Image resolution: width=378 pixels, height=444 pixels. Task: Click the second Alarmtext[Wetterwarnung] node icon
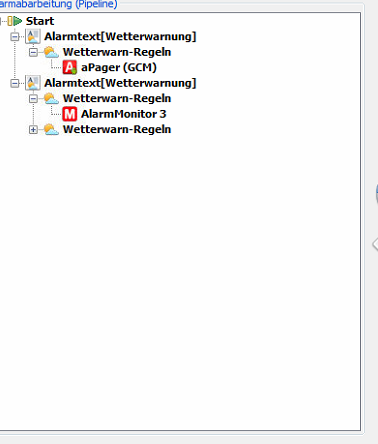[33, 83]
